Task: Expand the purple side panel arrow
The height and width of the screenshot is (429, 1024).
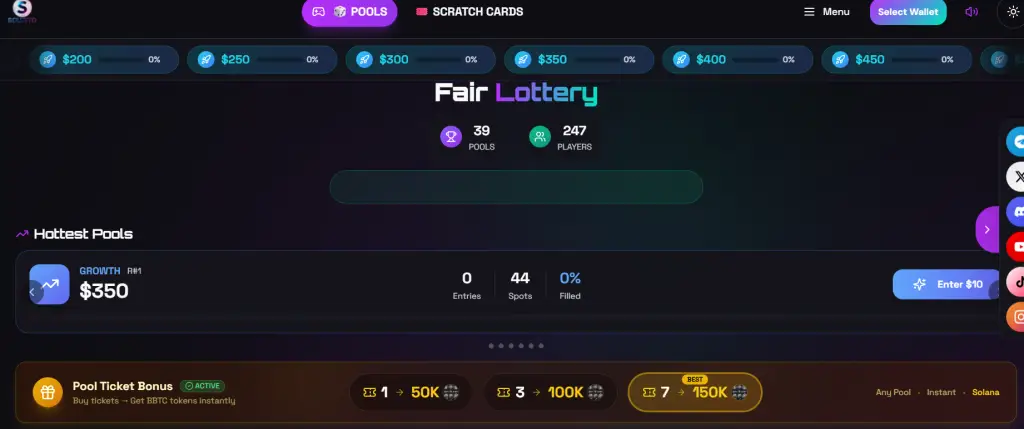Action: click(987, 229)
